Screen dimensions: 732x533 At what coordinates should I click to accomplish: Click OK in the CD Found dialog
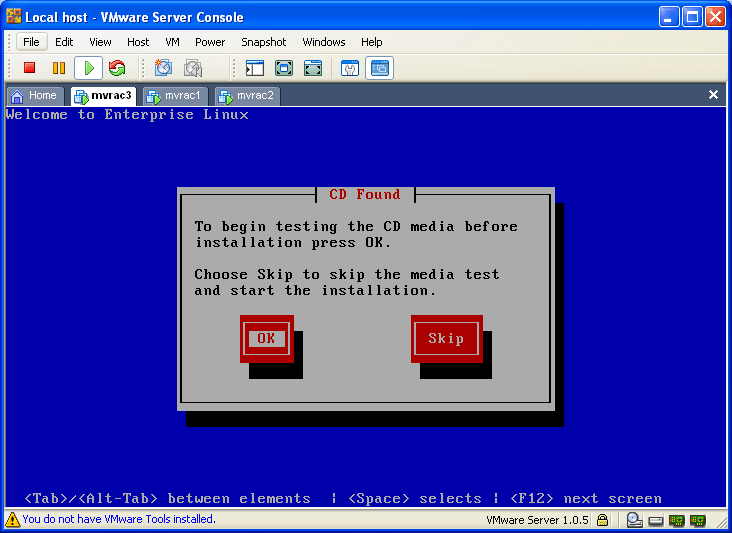(x=267, y=339)
